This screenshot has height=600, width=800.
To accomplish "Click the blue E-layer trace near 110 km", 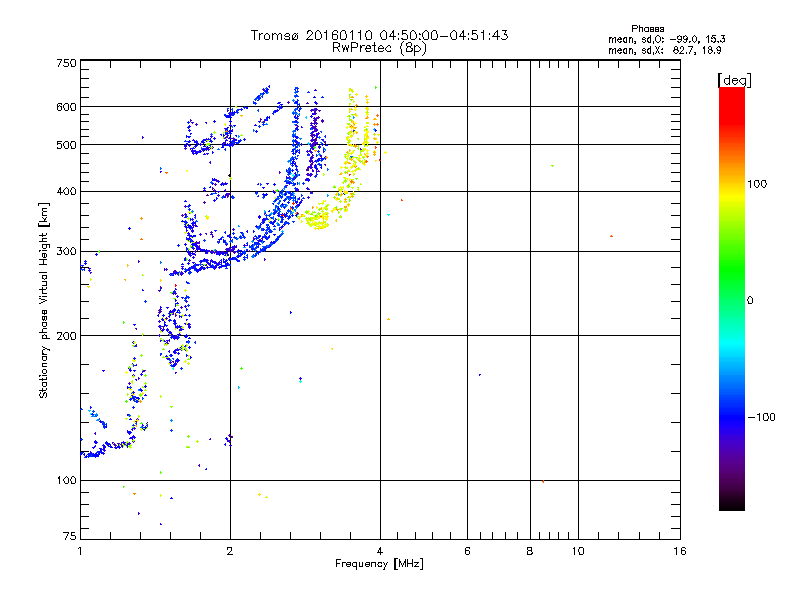I will tap(107, 447).
